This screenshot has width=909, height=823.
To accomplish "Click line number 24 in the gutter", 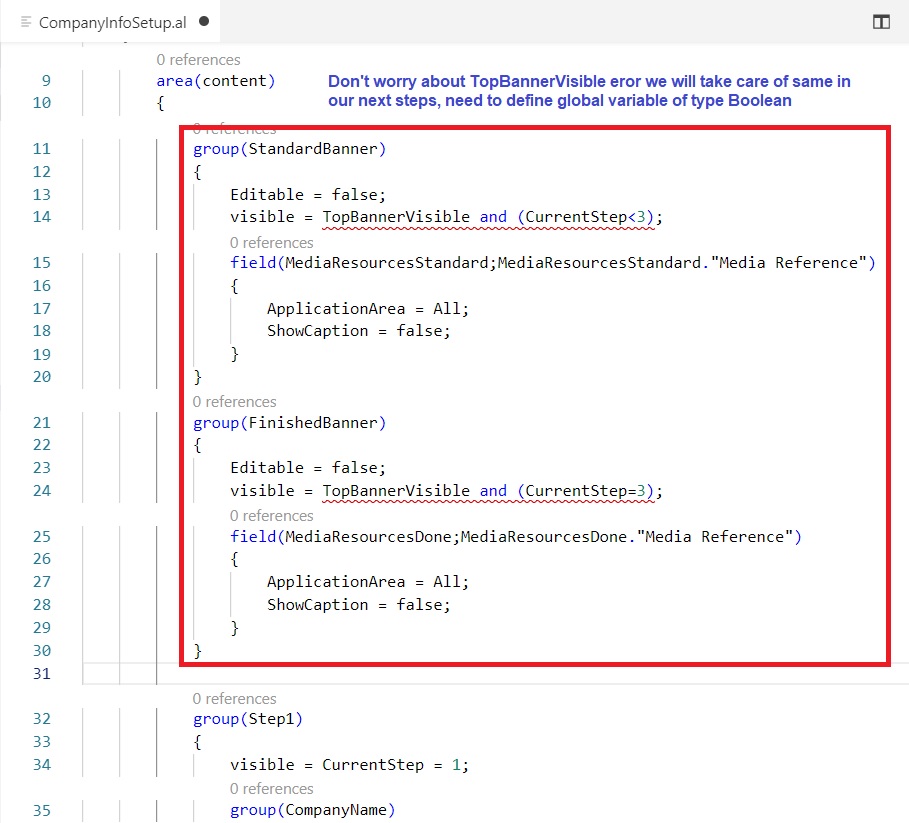I will pyautogui.click(x=41, y=491).
